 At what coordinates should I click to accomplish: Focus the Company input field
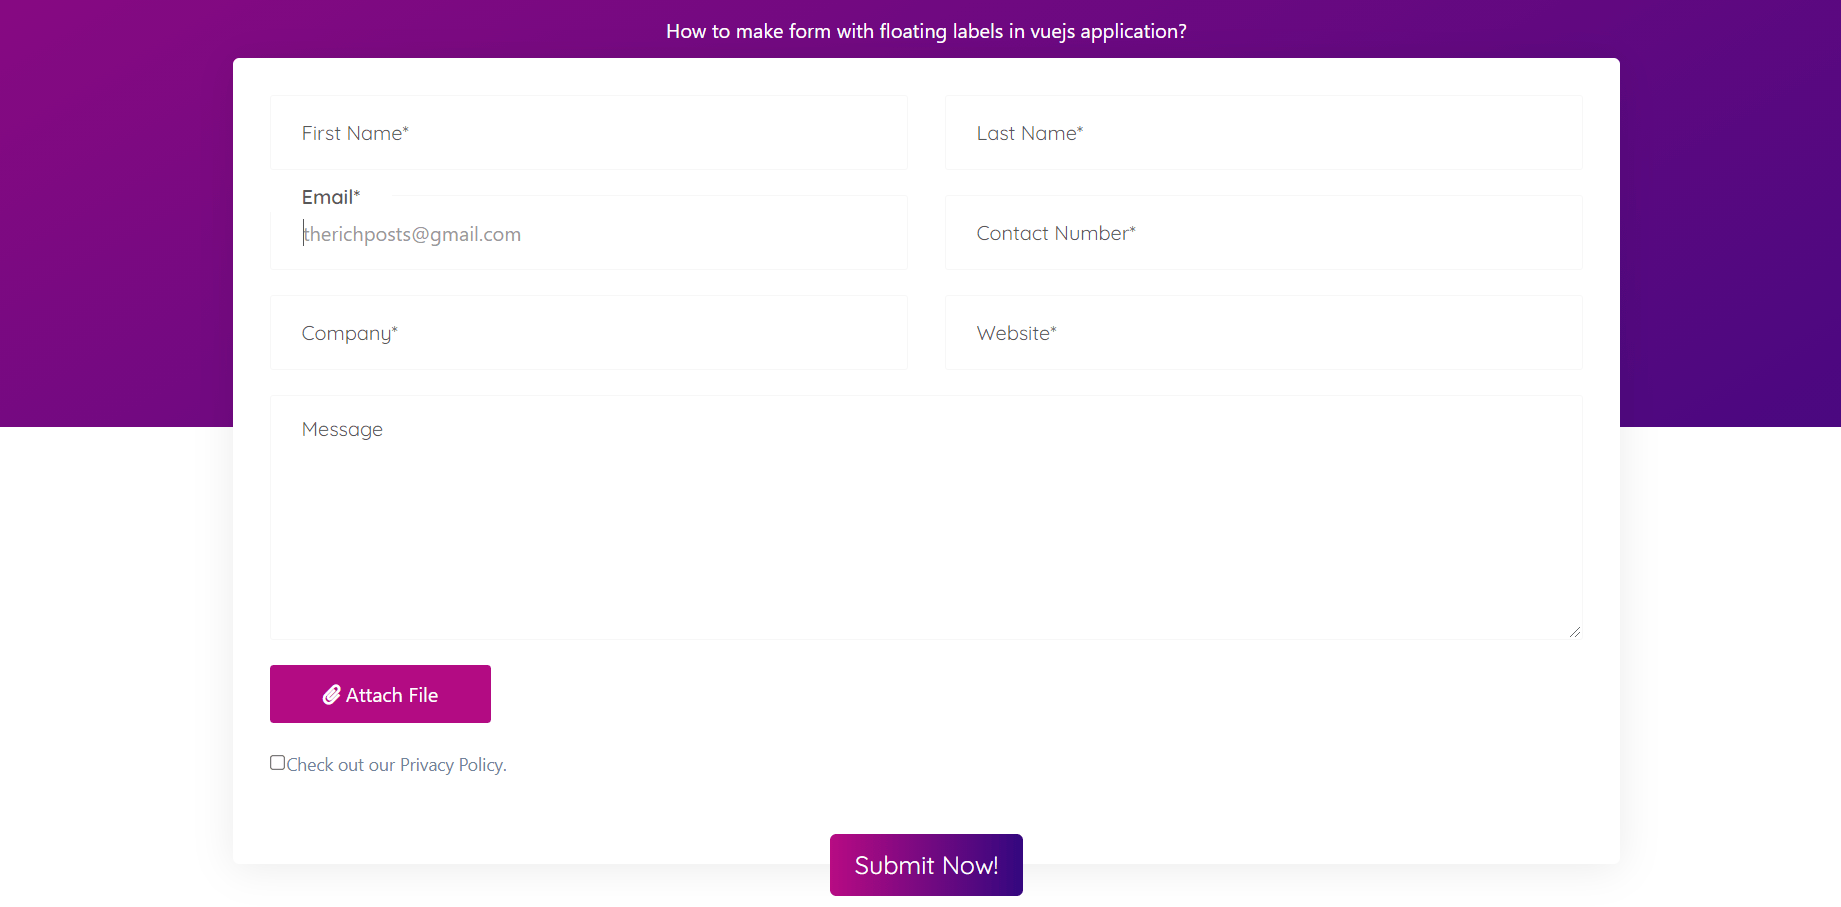pyautogui.click(x=588, y=332)
